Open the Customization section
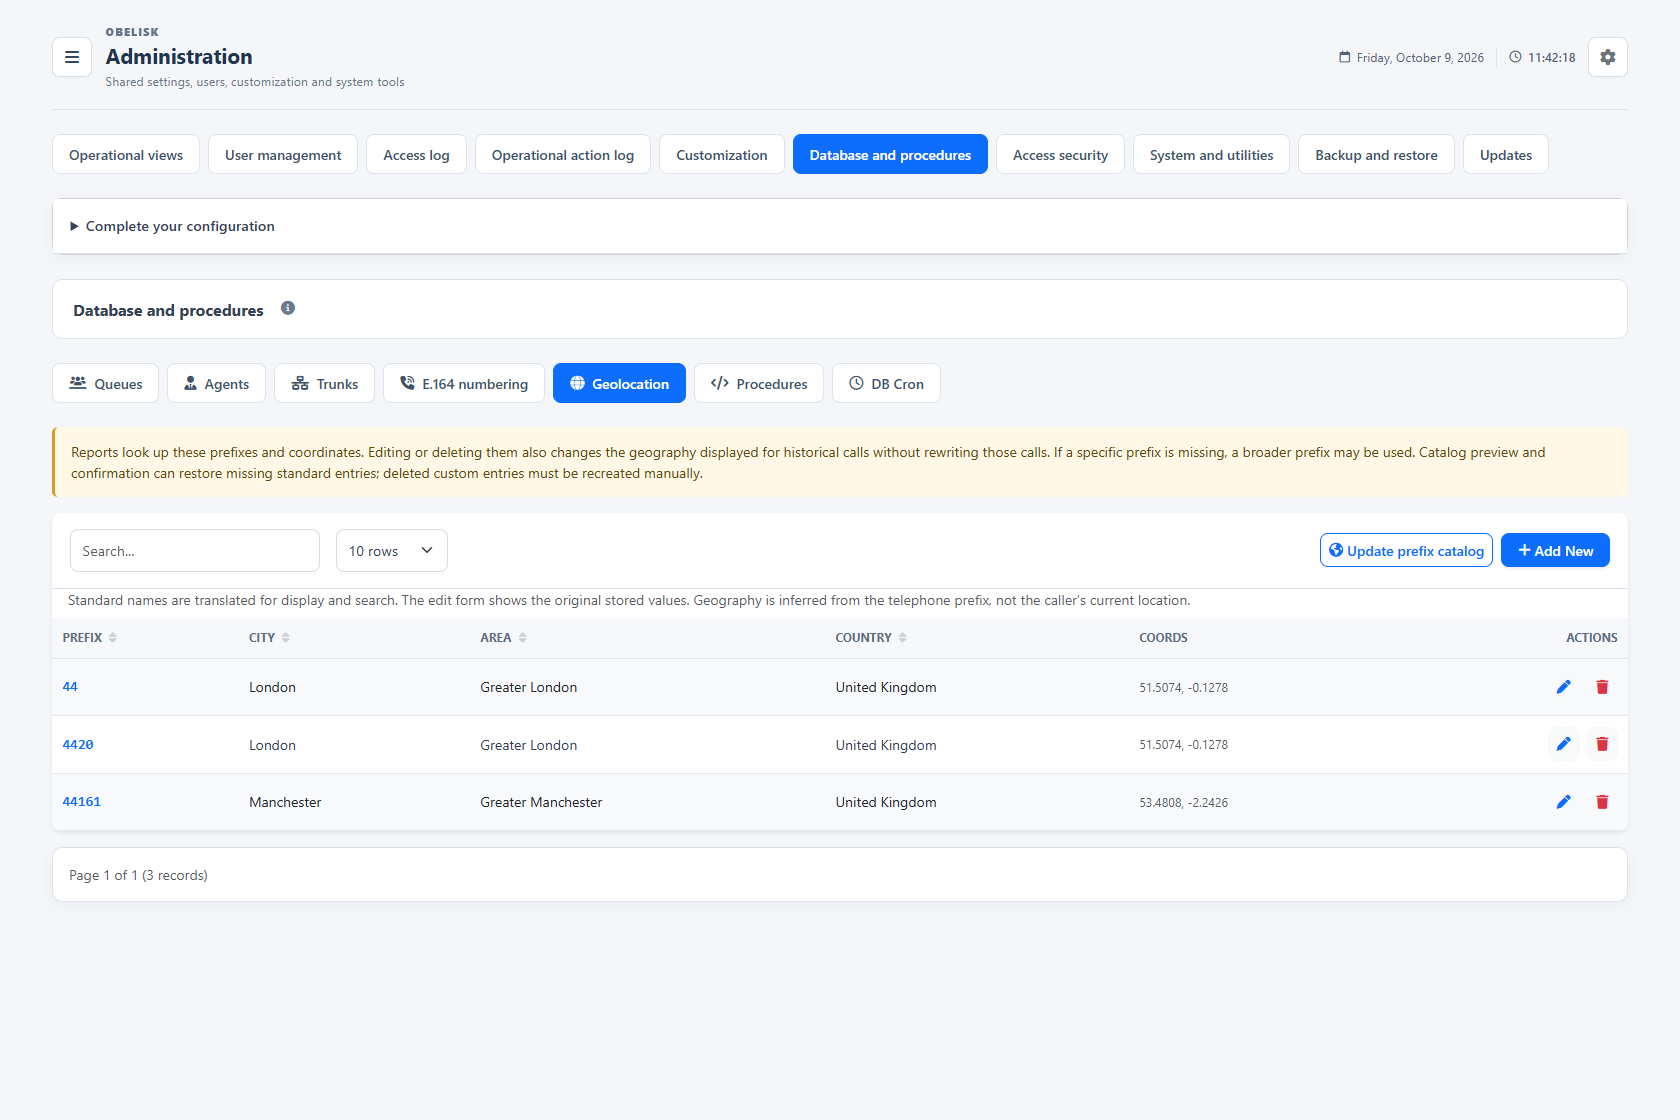Image resolution: width=1680 pixels, height=1120 pixels. pyautogui.click(x=722, y=154)
